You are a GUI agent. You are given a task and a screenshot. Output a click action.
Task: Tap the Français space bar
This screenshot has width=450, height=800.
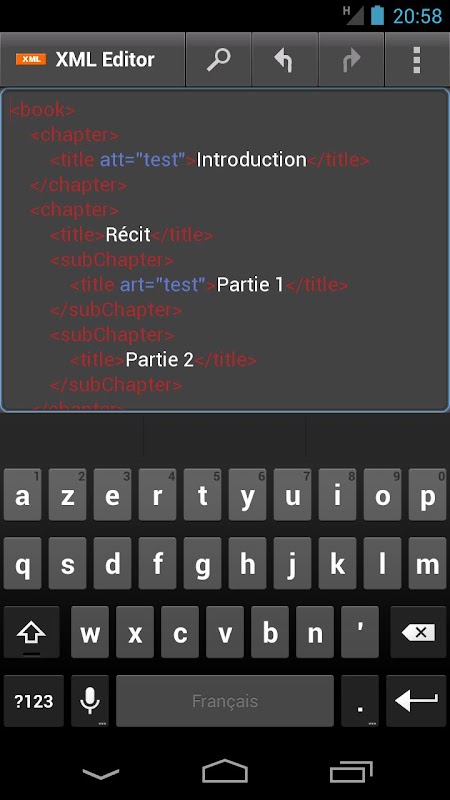(224, 701)
